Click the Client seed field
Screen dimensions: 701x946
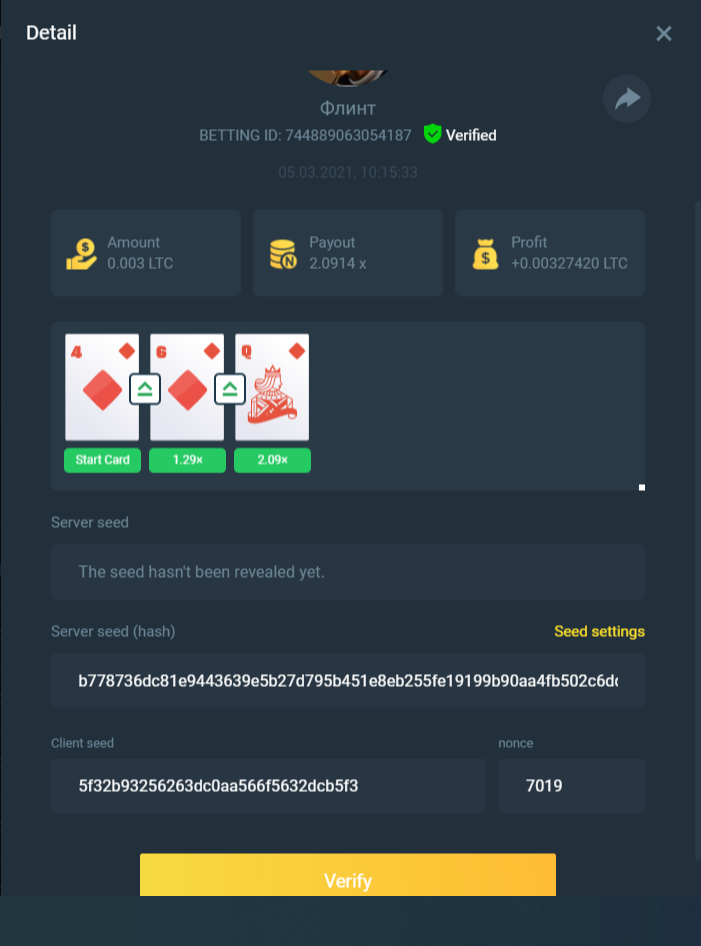(x=268, y=786)
